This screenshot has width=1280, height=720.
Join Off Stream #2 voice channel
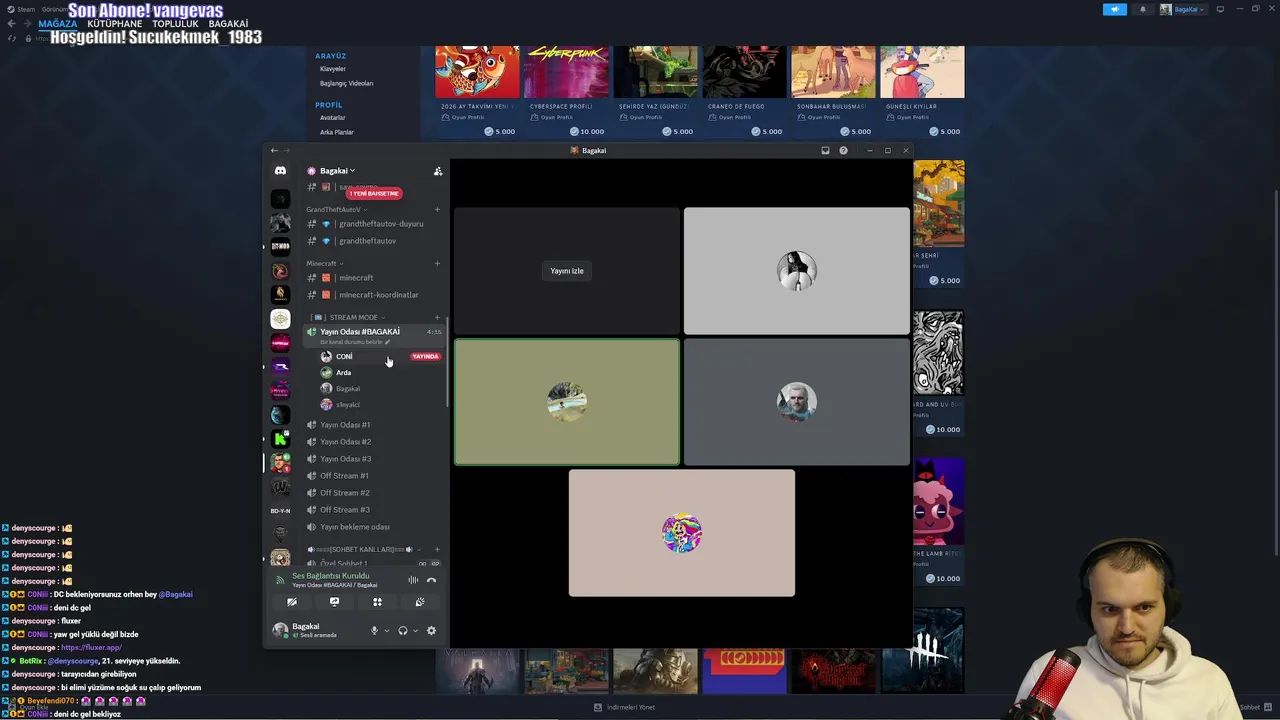pyautogui.click(x=374, y=493)
